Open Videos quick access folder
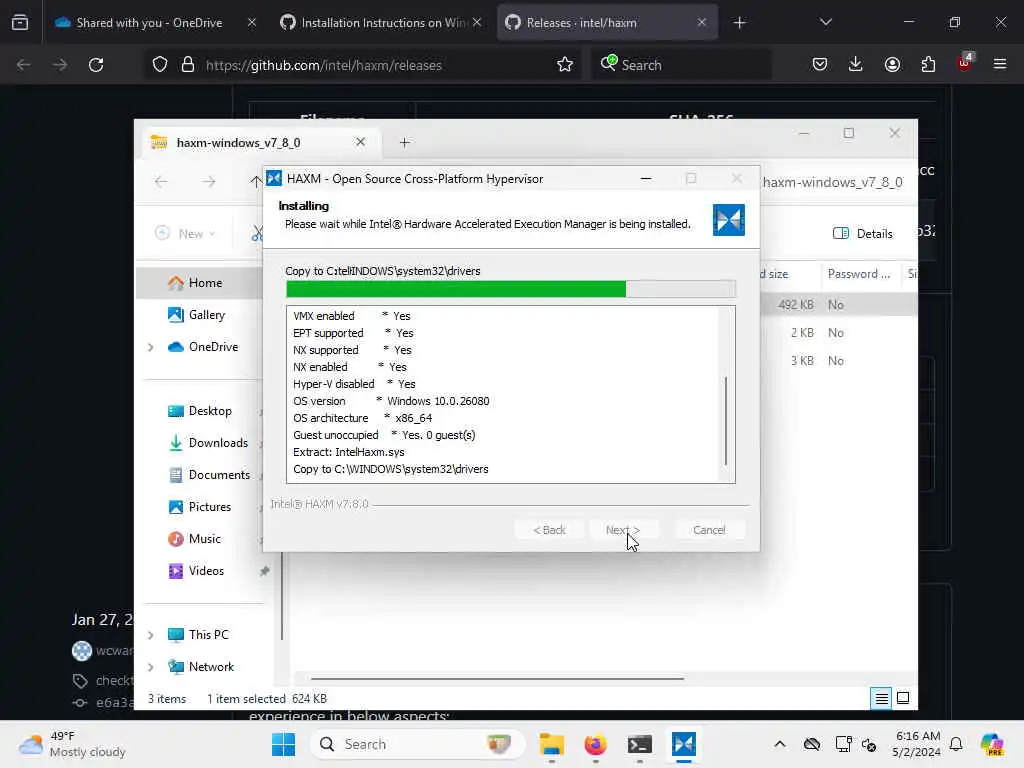Viewport: 1024px width, 768px height. point(197,571)
